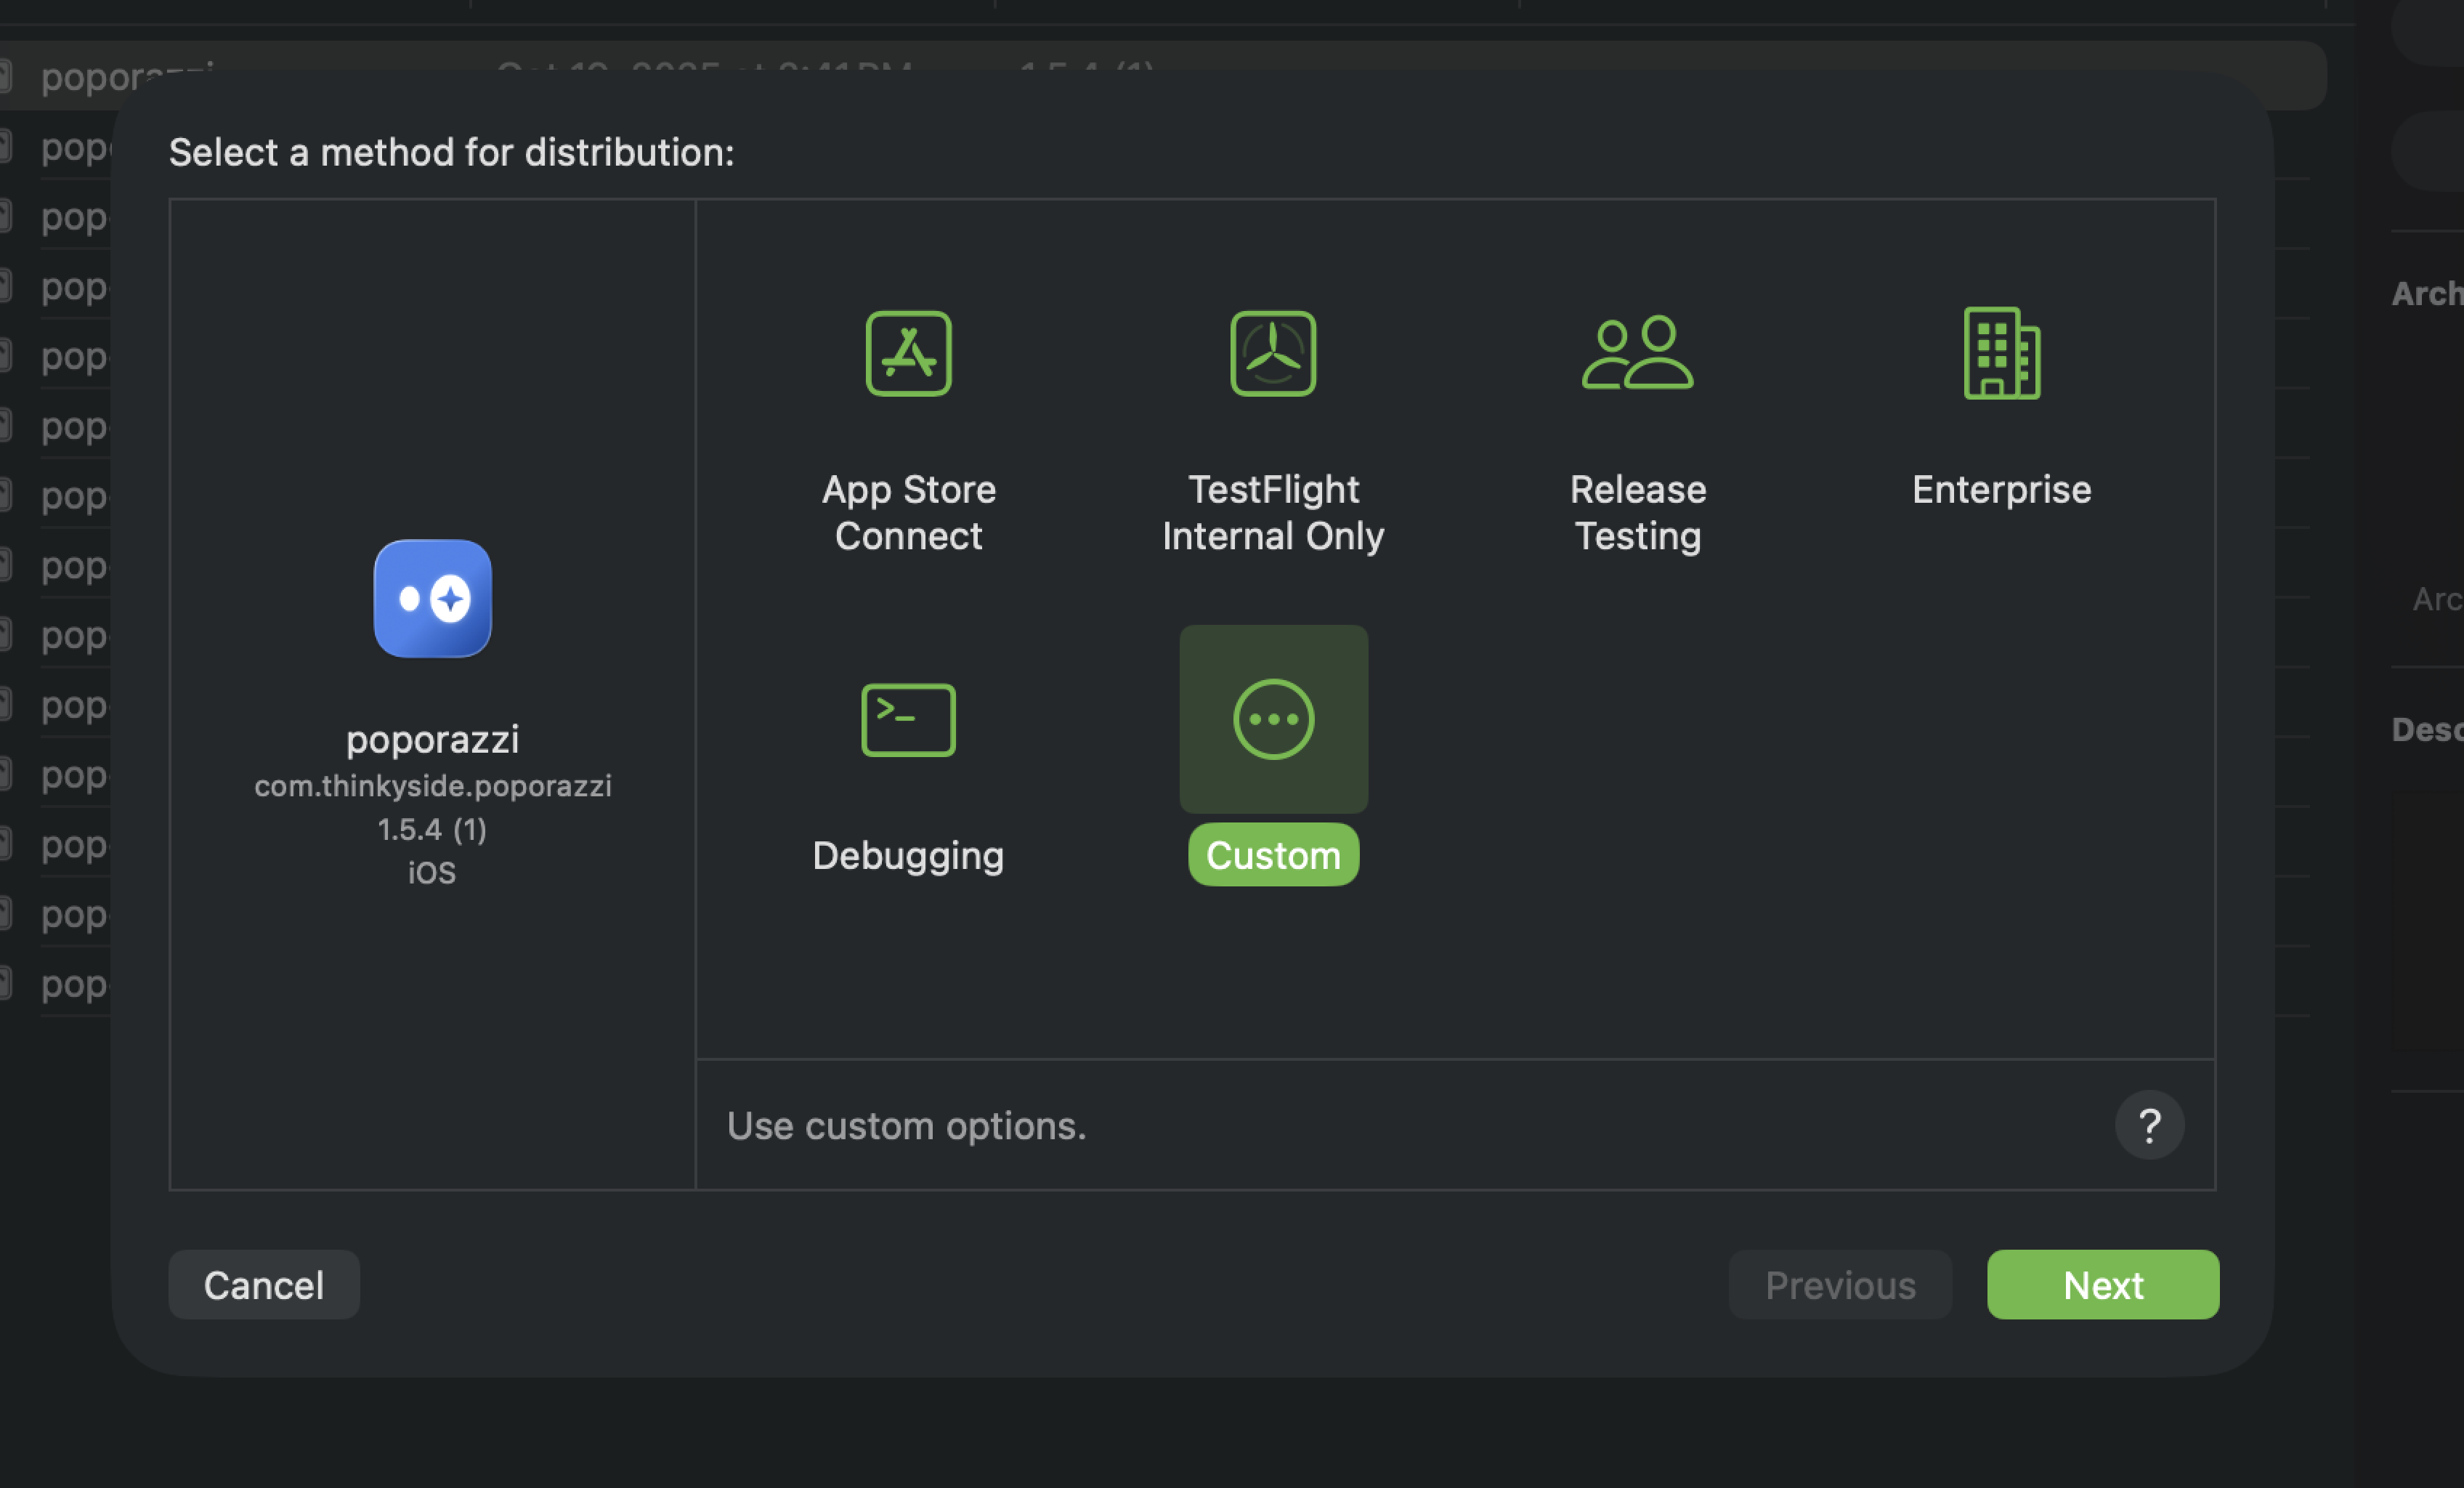Select the Debugging terminal icon
This screenshot has width=2464, height=1488.
908,719
